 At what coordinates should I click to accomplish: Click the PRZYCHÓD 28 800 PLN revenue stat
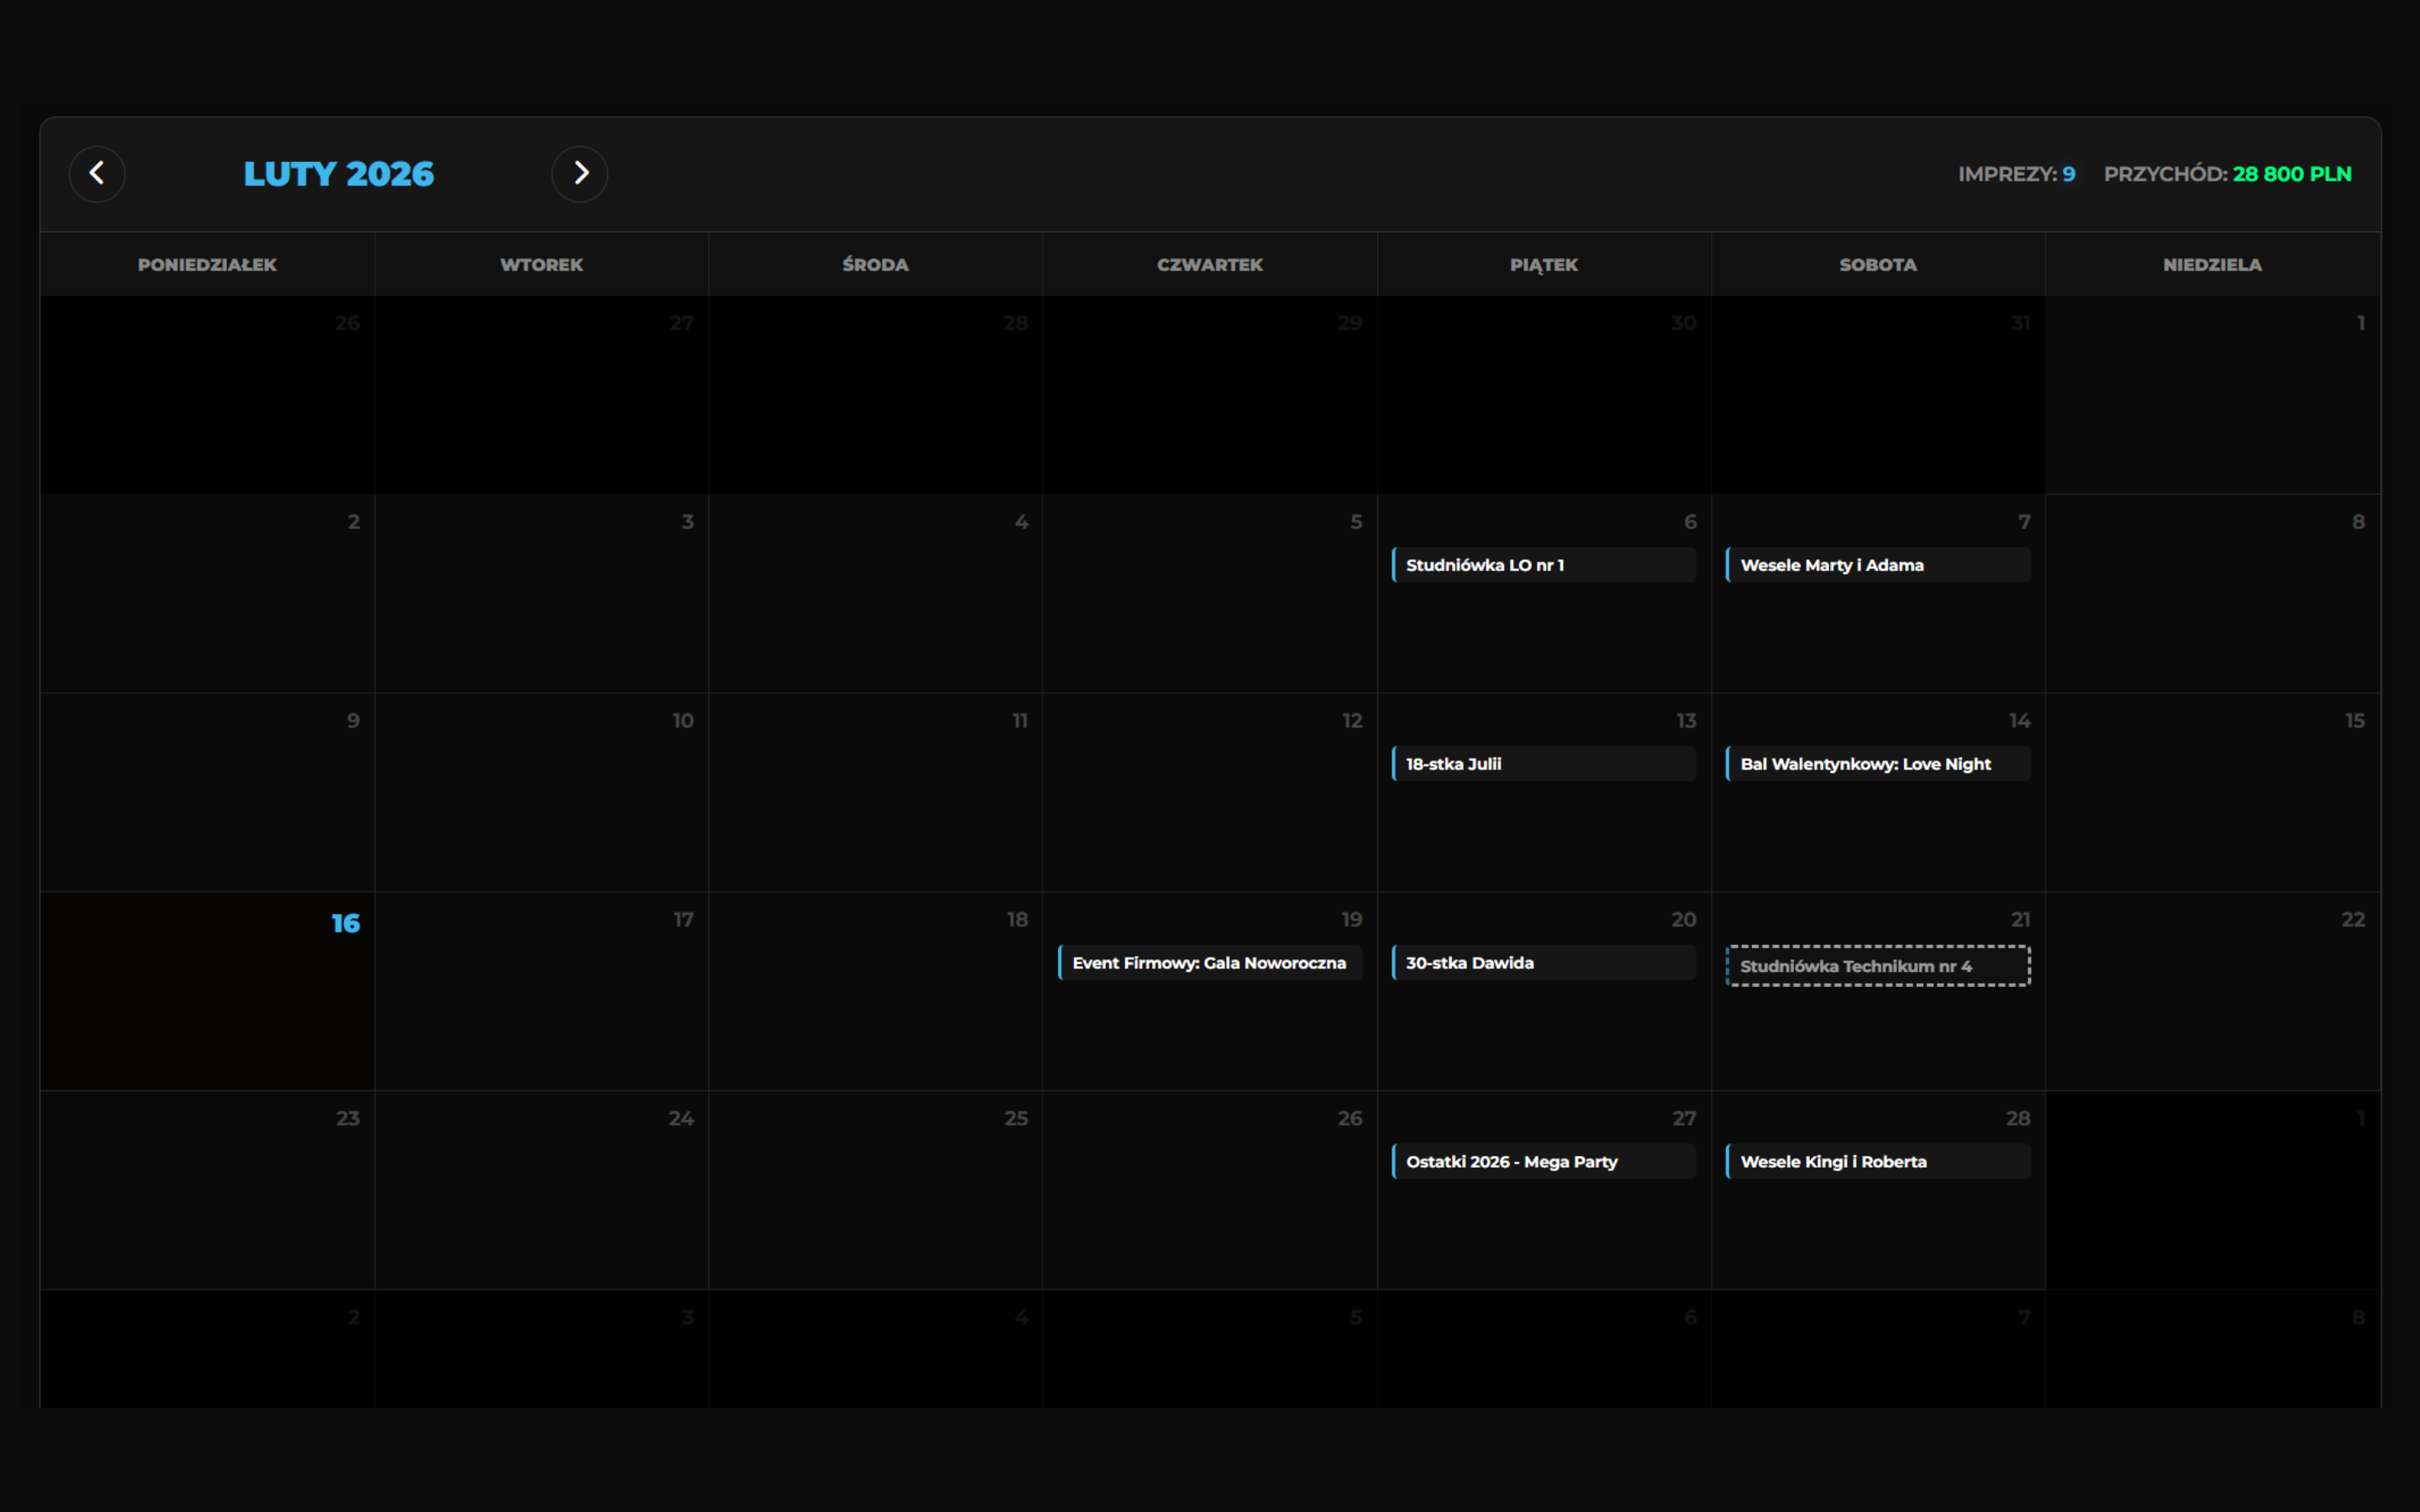click(2227, 174)
